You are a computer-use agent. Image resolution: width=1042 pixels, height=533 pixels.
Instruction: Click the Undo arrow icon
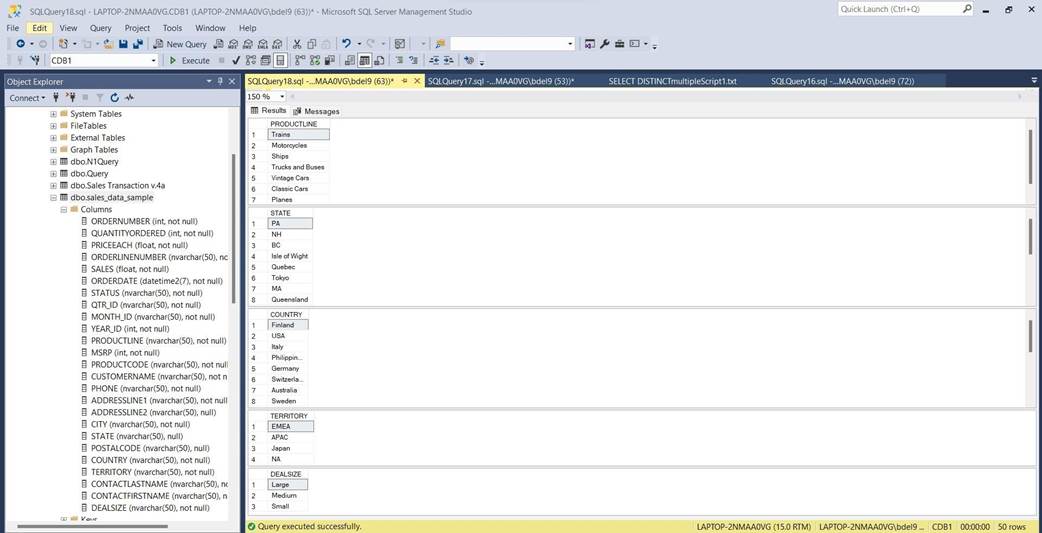pyautogui.click(x=346, y=44)
